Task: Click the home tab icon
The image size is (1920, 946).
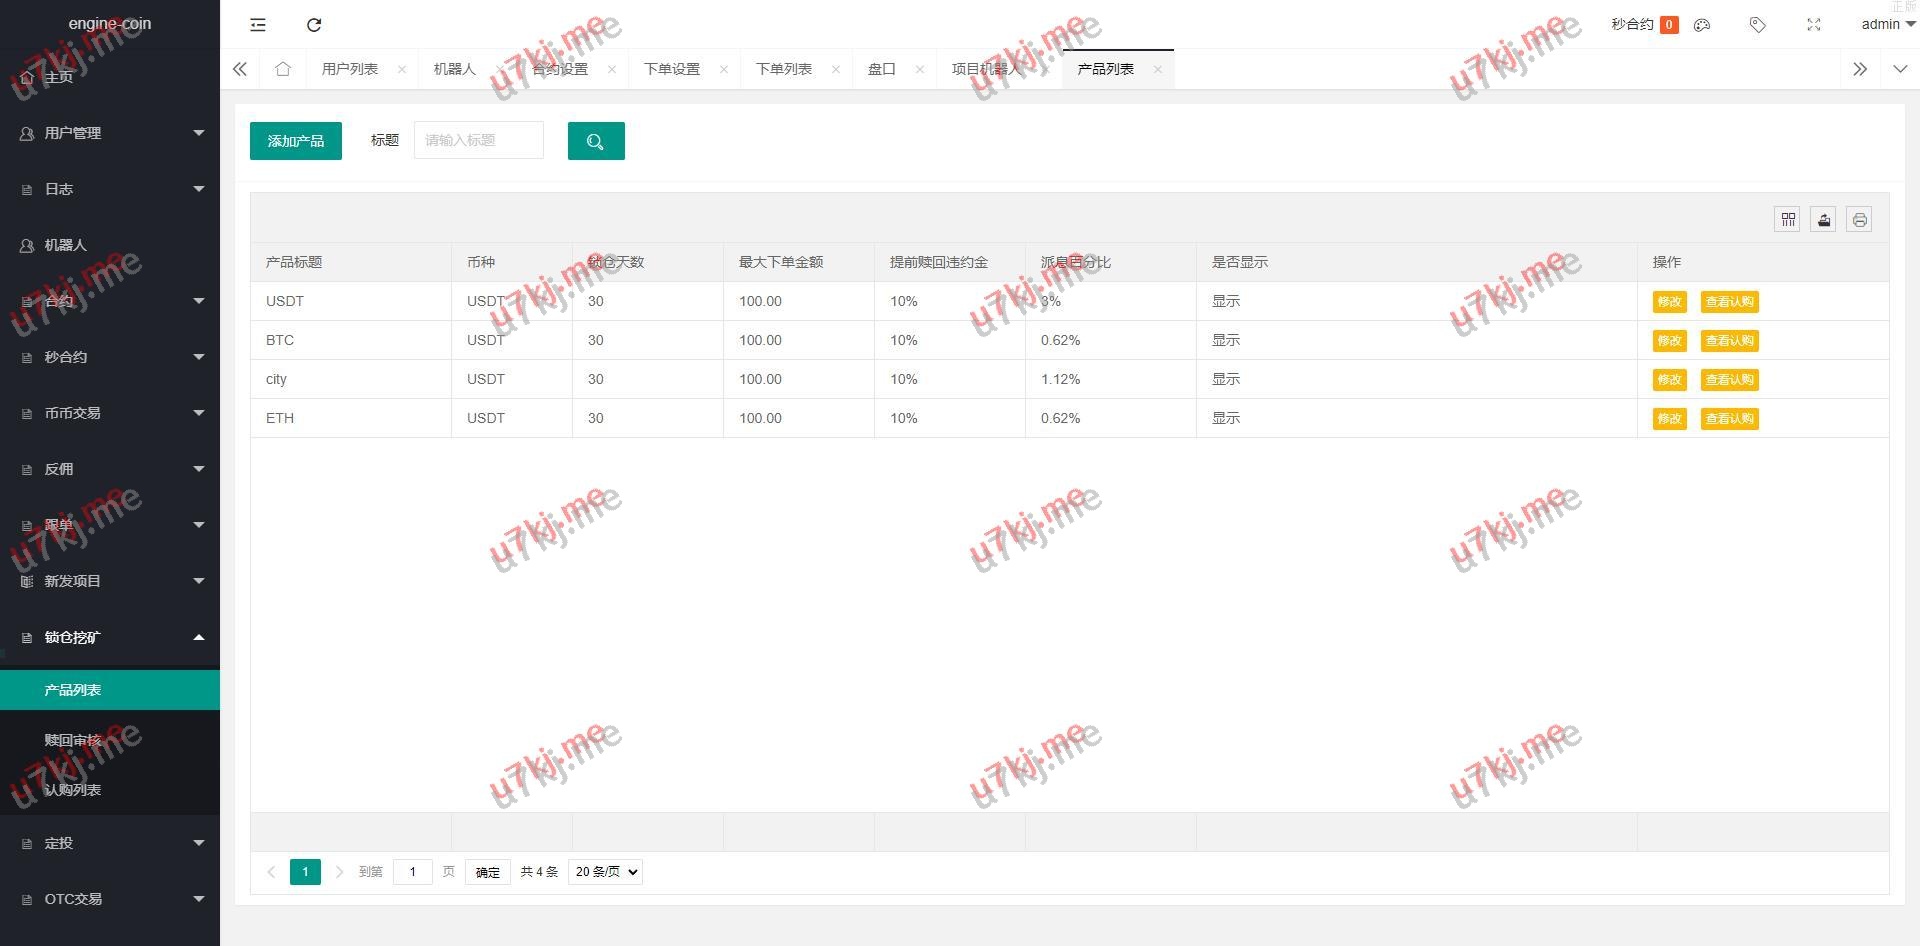Action: [x=283, y=69]
